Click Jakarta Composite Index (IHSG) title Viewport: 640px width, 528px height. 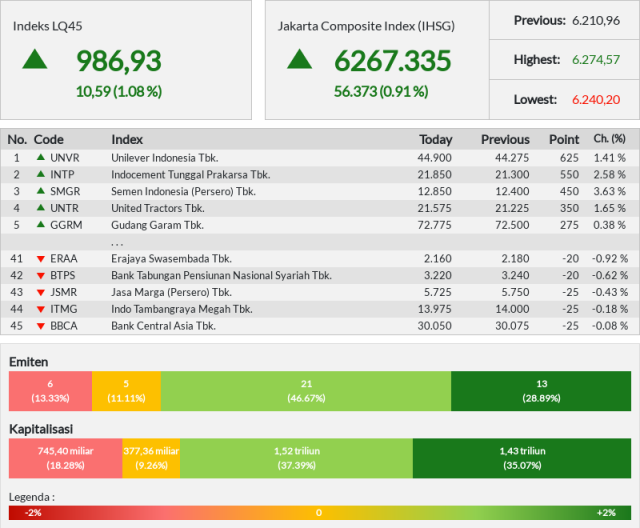tap(366, 26)
